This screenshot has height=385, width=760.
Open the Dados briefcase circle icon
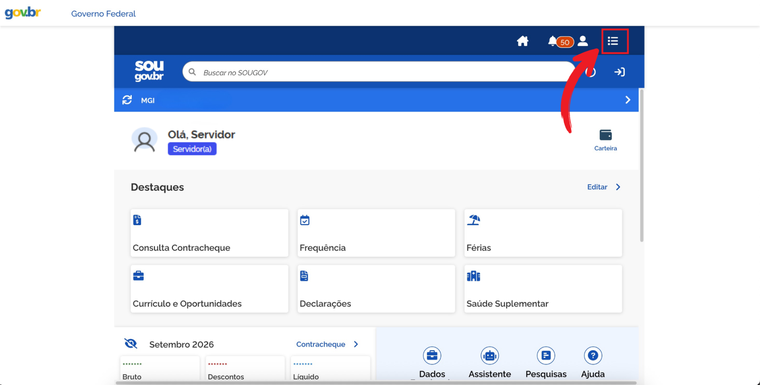432,356
